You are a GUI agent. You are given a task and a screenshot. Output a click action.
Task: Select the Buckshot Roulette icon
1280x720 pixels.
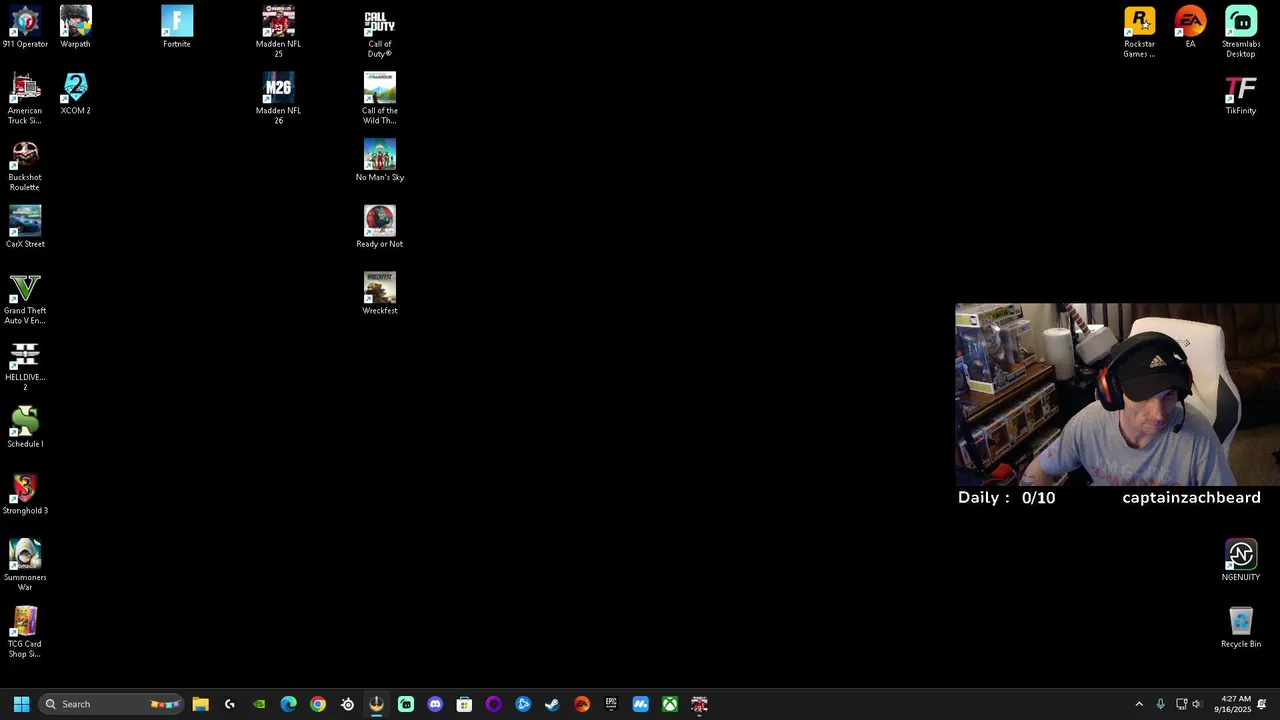point(25,165)
